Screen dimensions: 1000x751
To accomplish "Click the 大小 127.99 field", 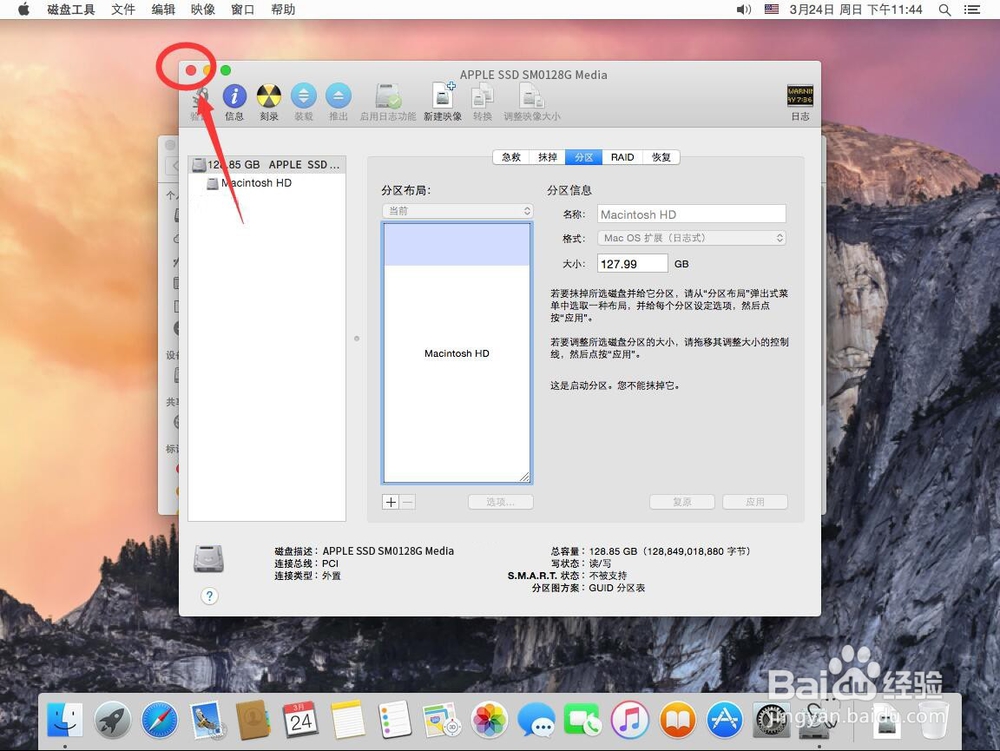I will 632,263.
